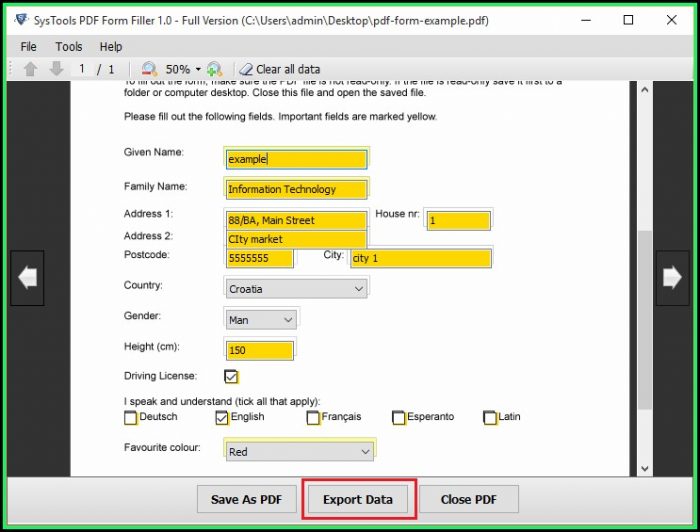Click the current page number box
The width and height of the screenshot is (700, 532).
pos(82,69)
